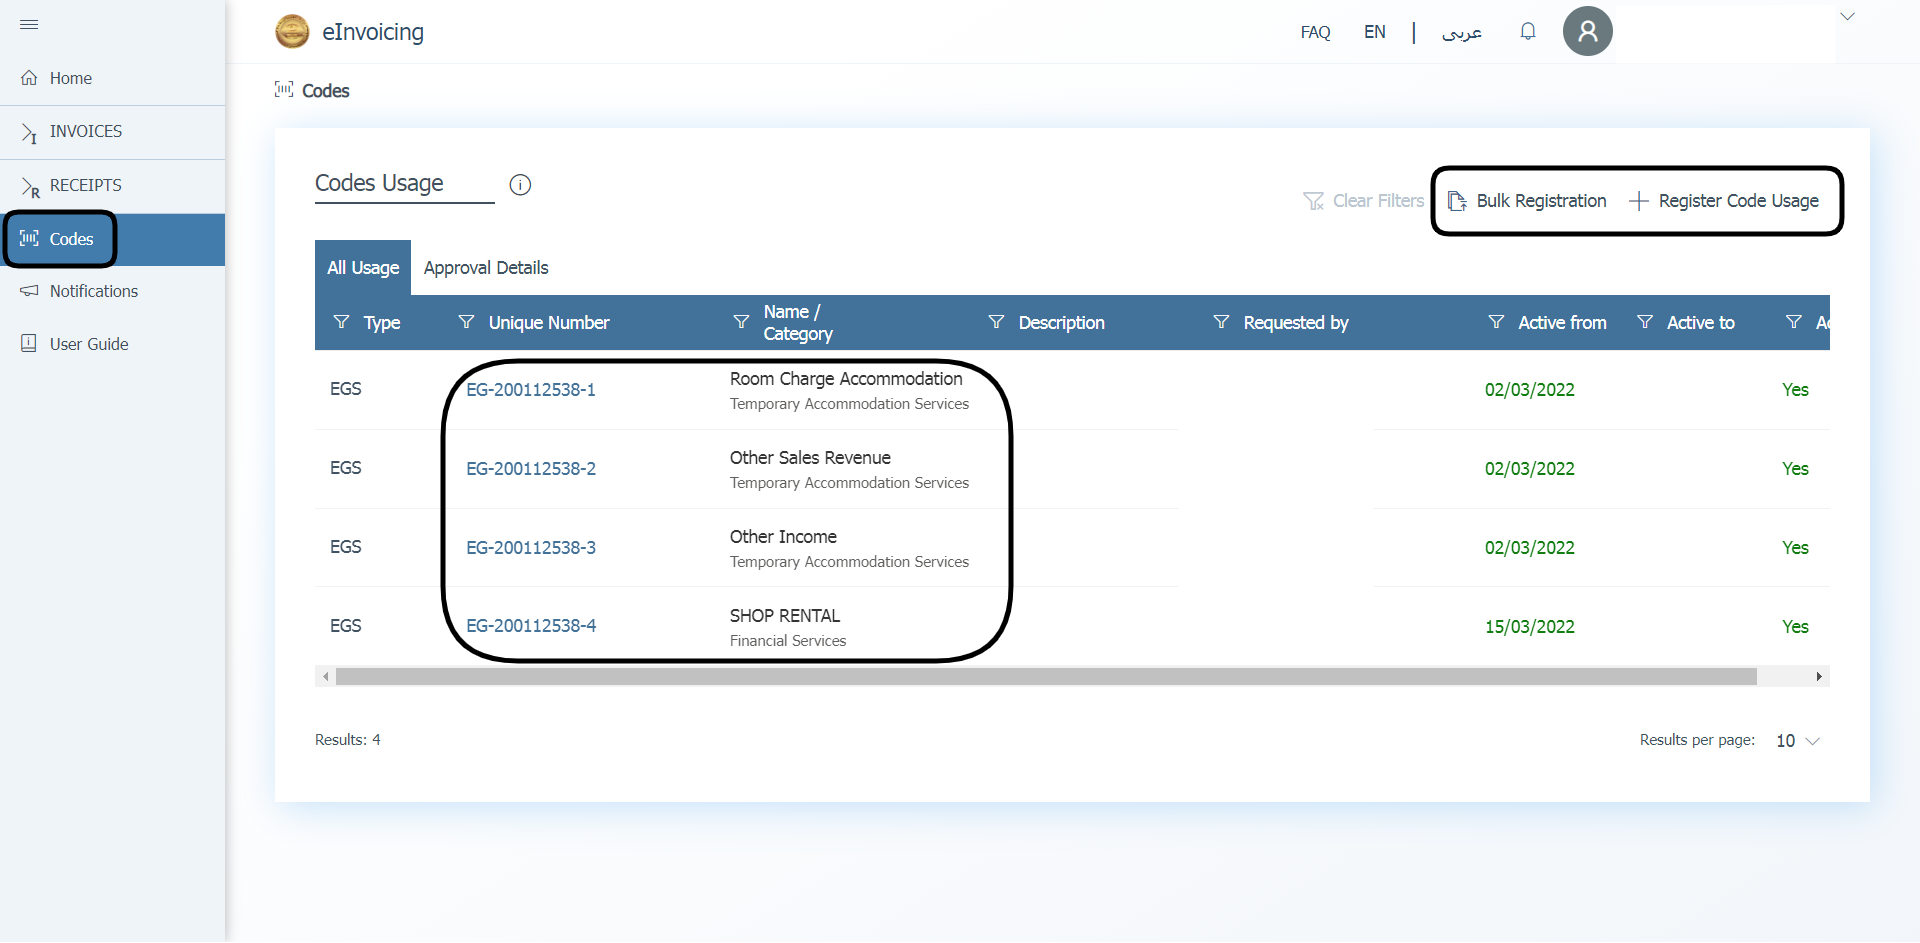The image size is (1920, 943).
Task: Click the Codes Usage heading
Action: (x=379, y=183)
